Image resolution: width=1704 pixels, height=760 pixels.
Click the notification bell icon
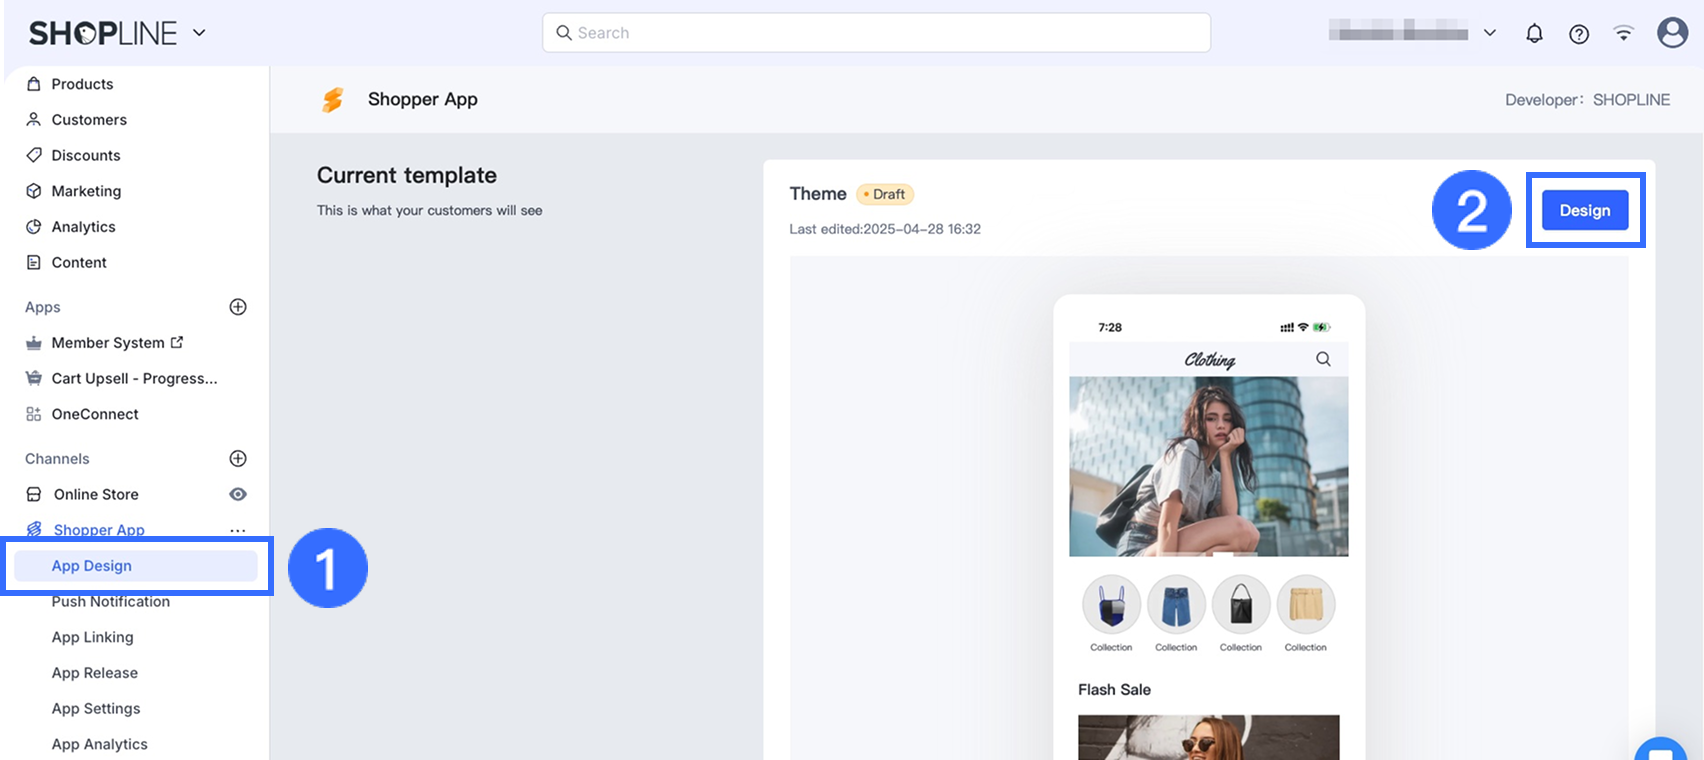coord(1534,34)
